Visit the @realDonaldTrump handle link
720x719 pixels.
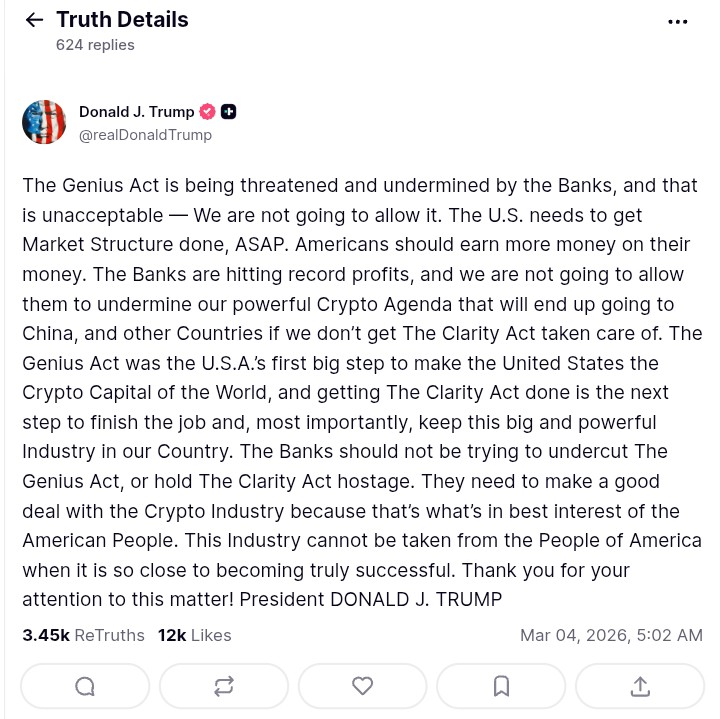pyautogui.click(x=145, y=135)
